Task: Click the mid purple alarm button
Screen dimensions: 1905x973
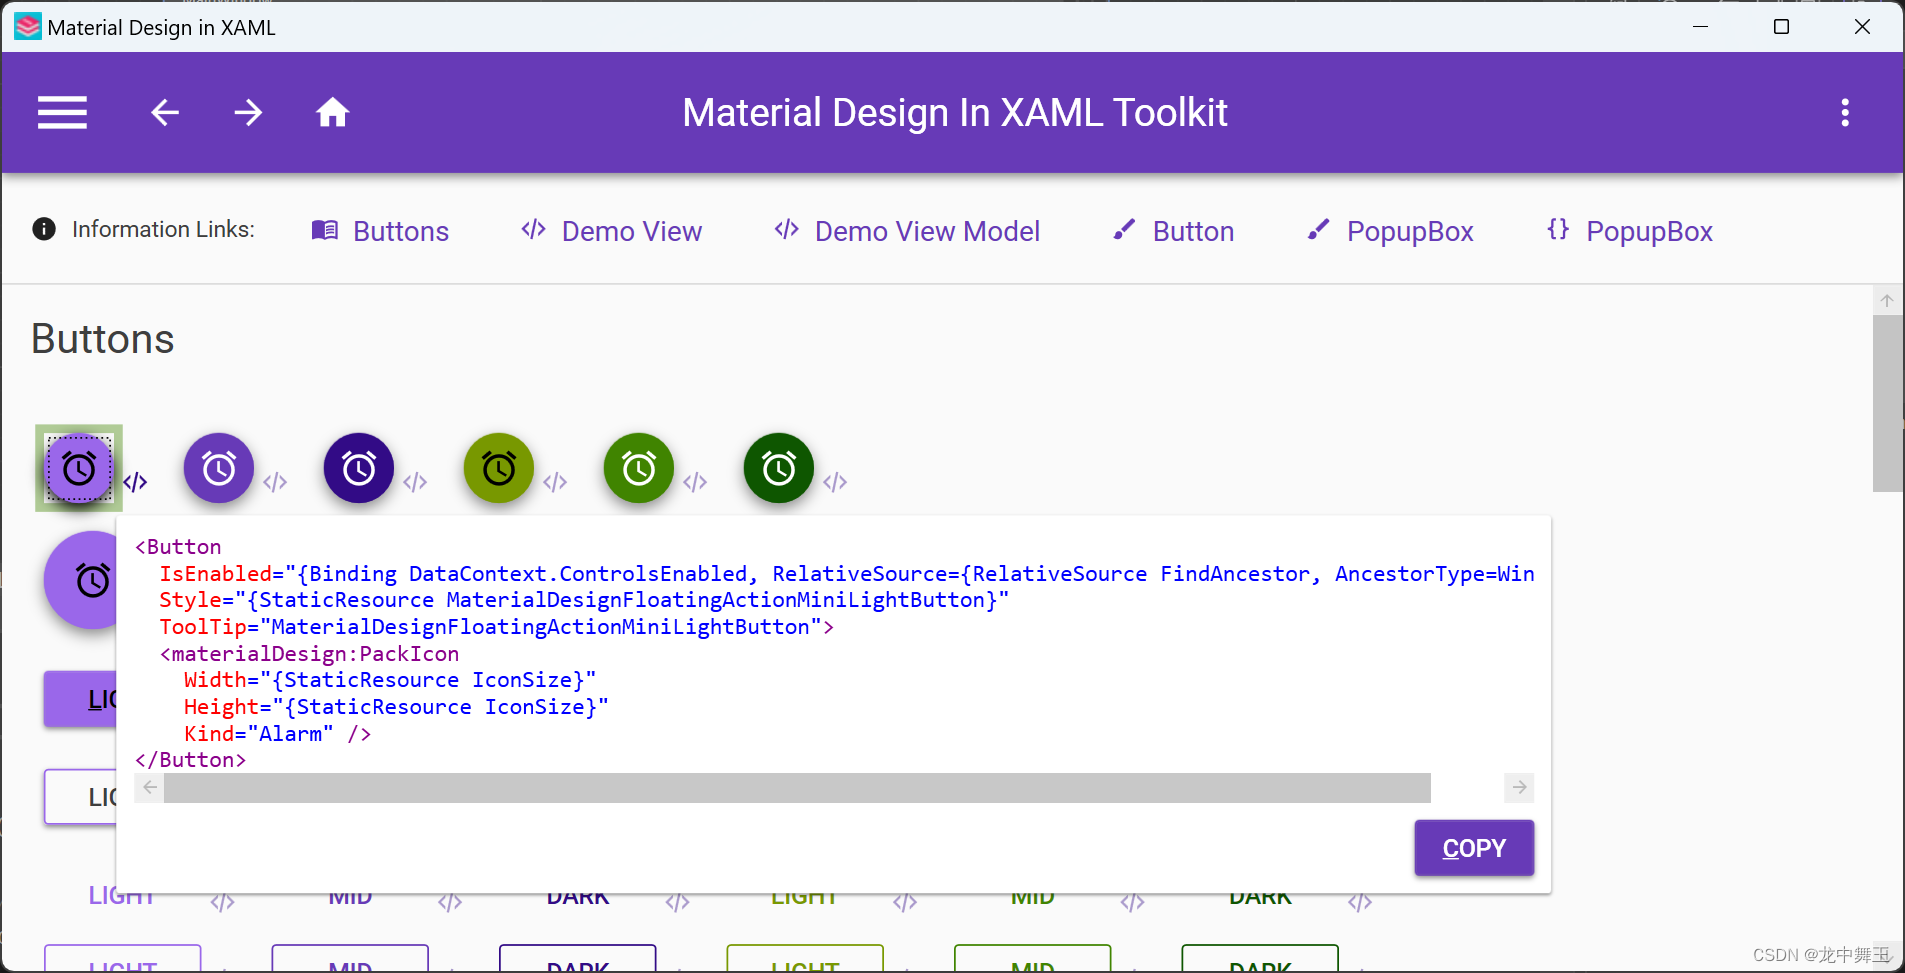Action: (x=219, y=468)
